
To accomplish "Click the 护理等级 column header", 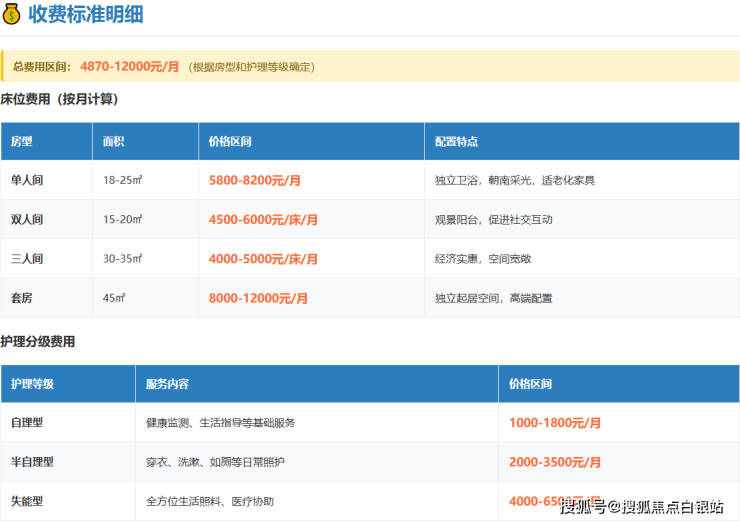I will tap(32, 384).
